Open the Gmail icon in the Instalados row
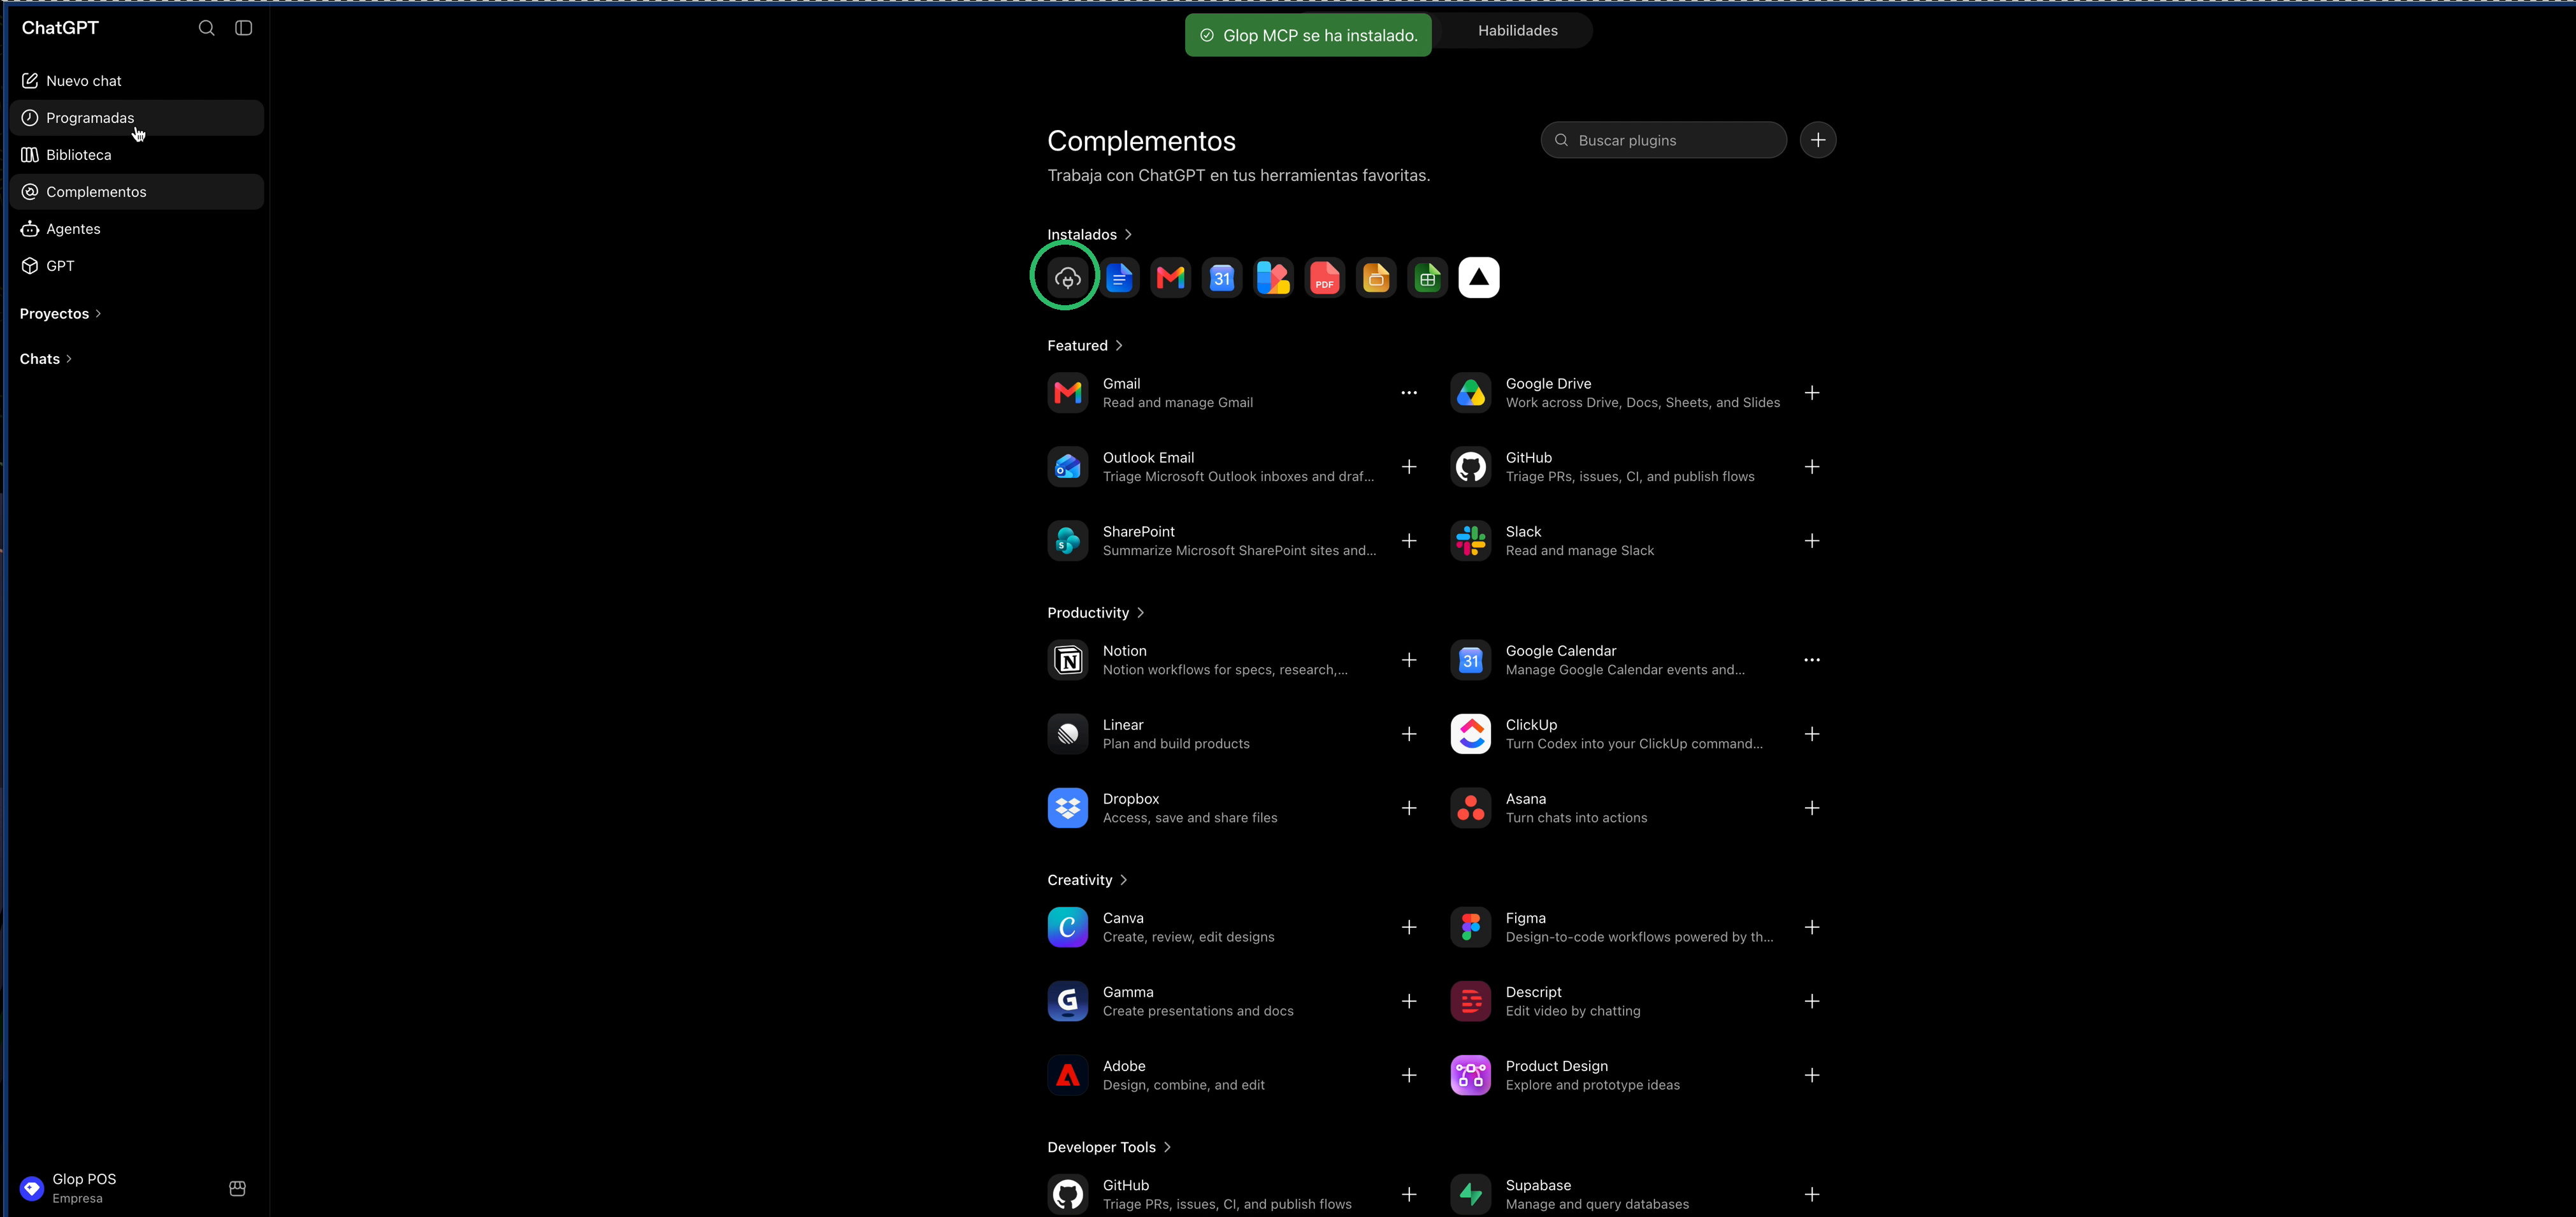Viewport: 2576px width, 1217px height. click(1170, 278)
